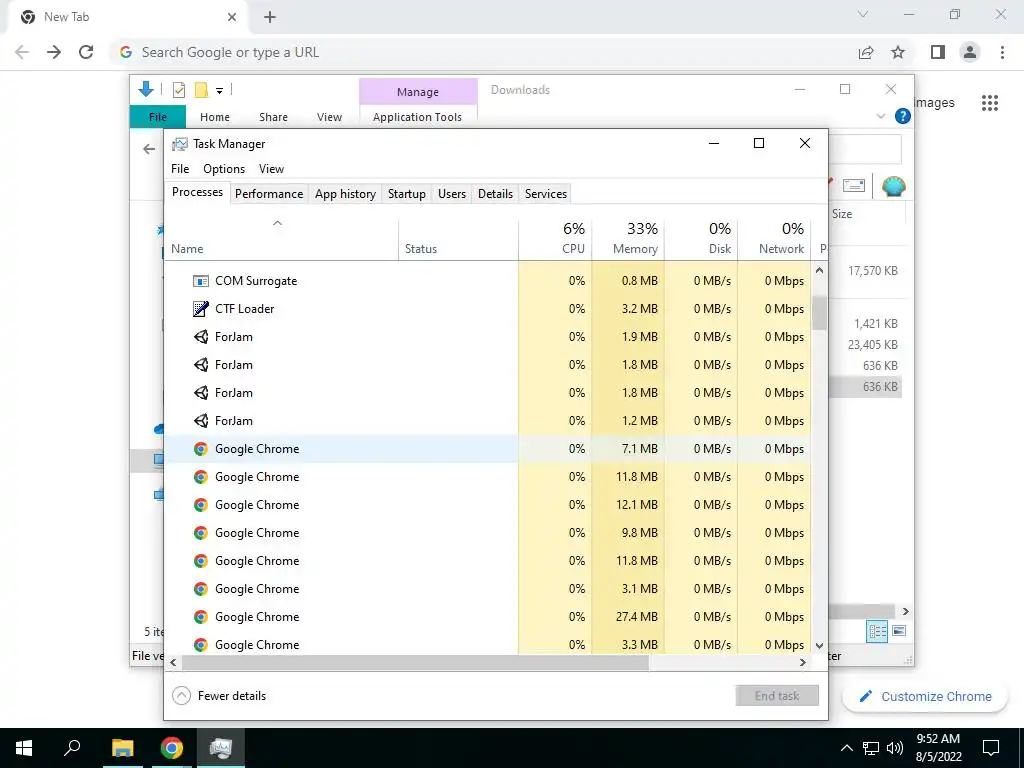Viewport: 1024px width, 768px height.
Task: Switch to the Startup tab
Action: coord(406,194)
